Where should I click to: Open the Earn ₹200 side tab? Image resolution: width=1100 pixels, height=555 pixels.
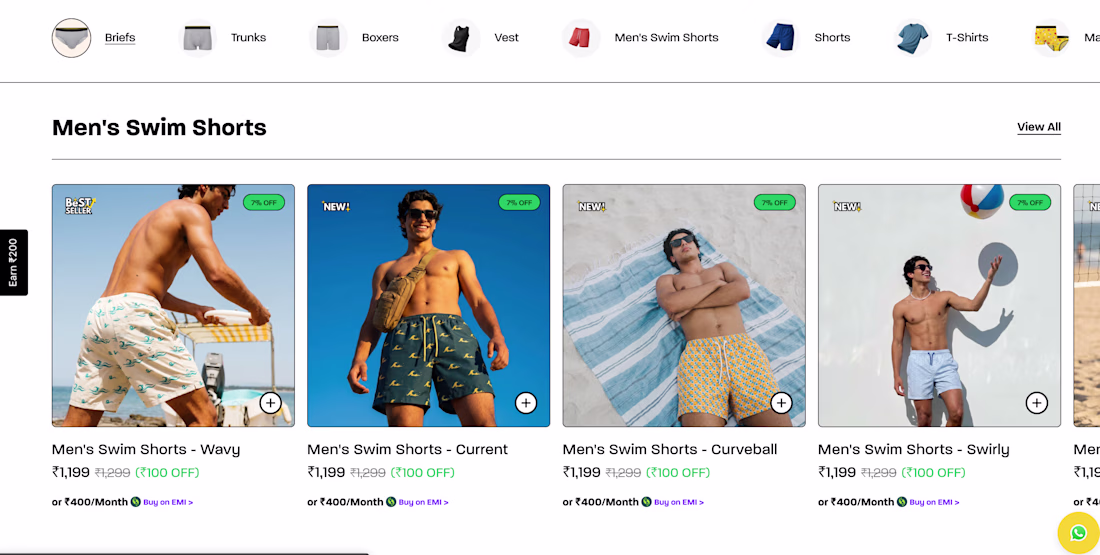pyautogui.click(x=13, y=262)
